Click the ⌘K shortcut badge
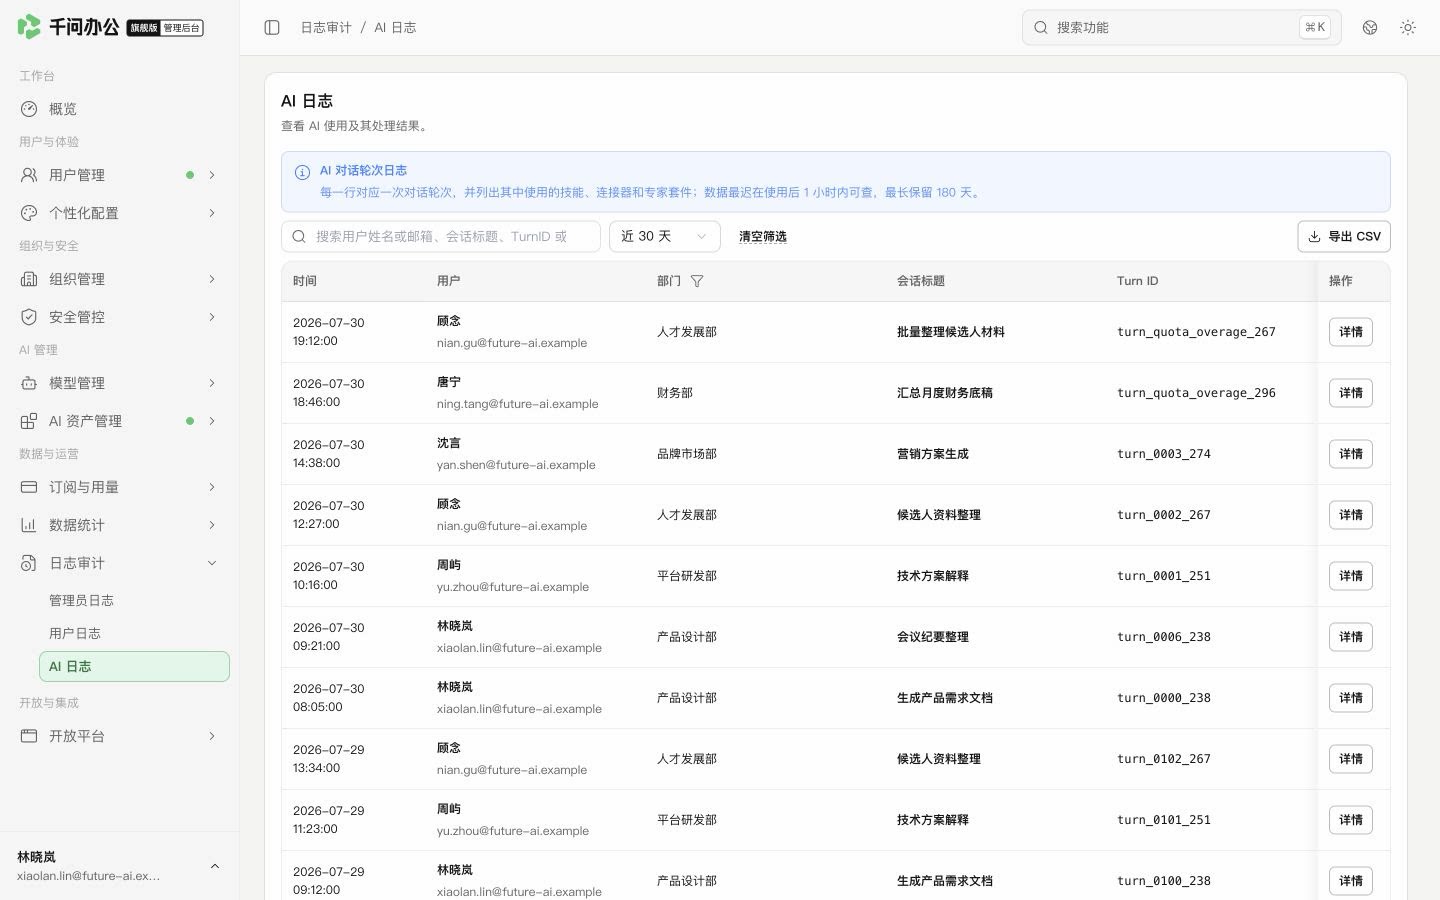This screenshot has width=1440, height=900. [x=1315, y=28]
